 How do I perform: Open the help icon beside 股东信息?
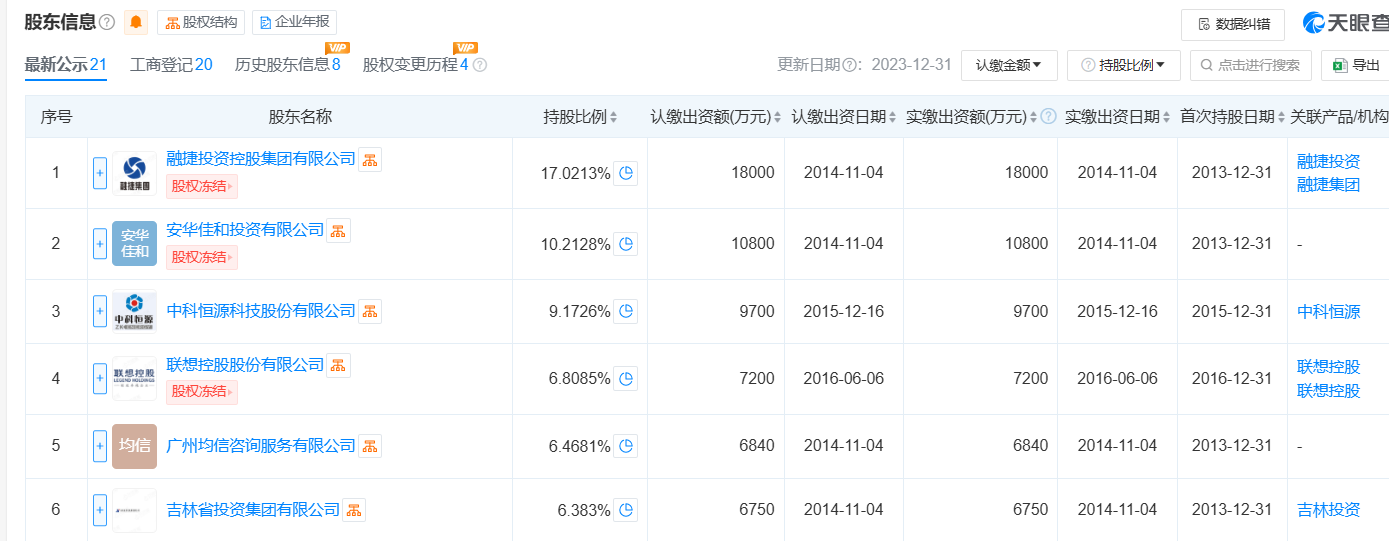(x=107, y=22)
